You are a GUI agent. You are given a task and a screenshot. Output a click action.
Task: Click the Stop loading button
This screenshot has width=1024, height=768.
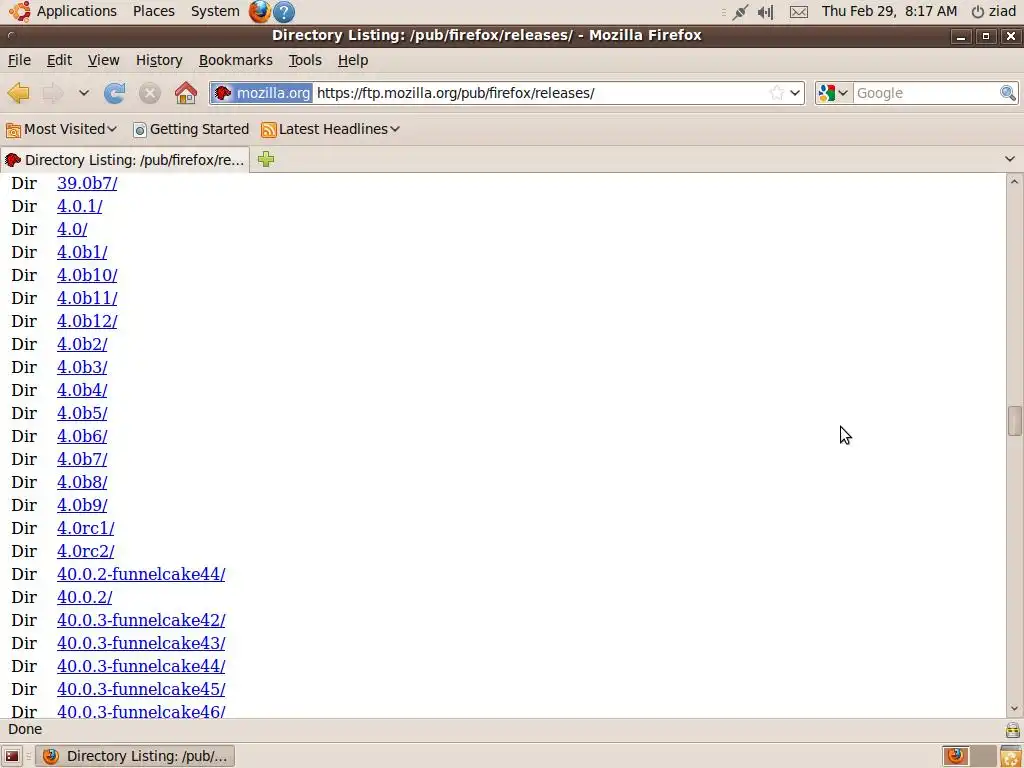tap(150, 93)
